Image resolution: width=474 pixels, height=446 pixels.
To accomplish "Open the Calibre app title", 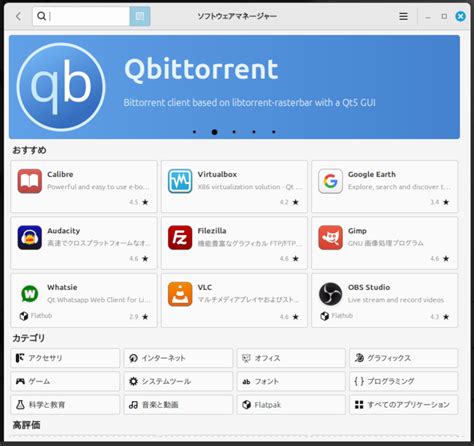I will (x=60, y=174).
